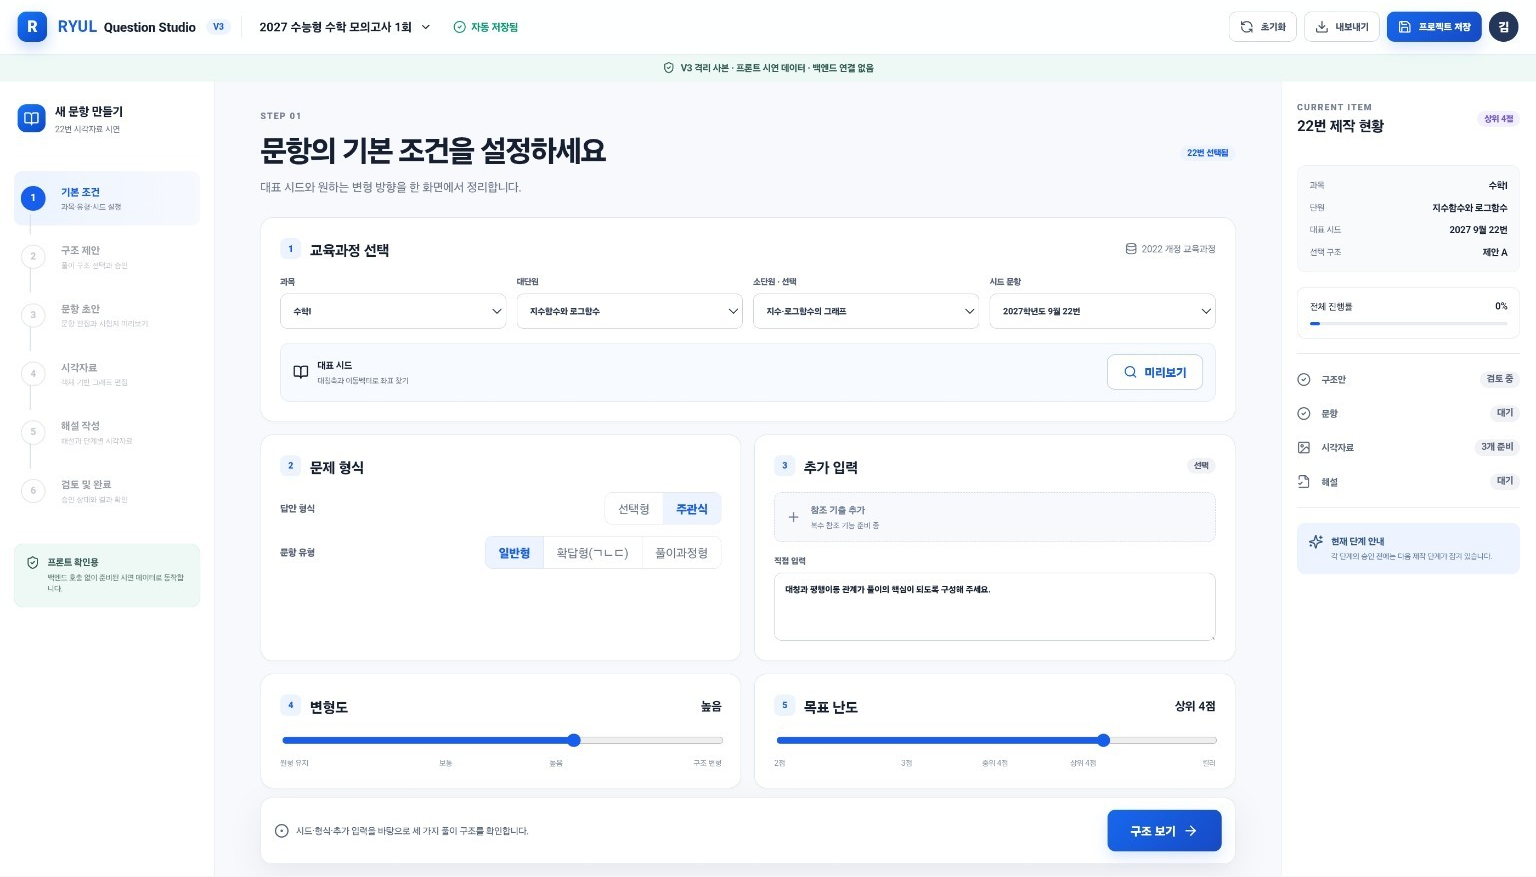
Task: Open the 소단원 dropdown 지수·로그함수의 그래프
Action: (866, 311)
